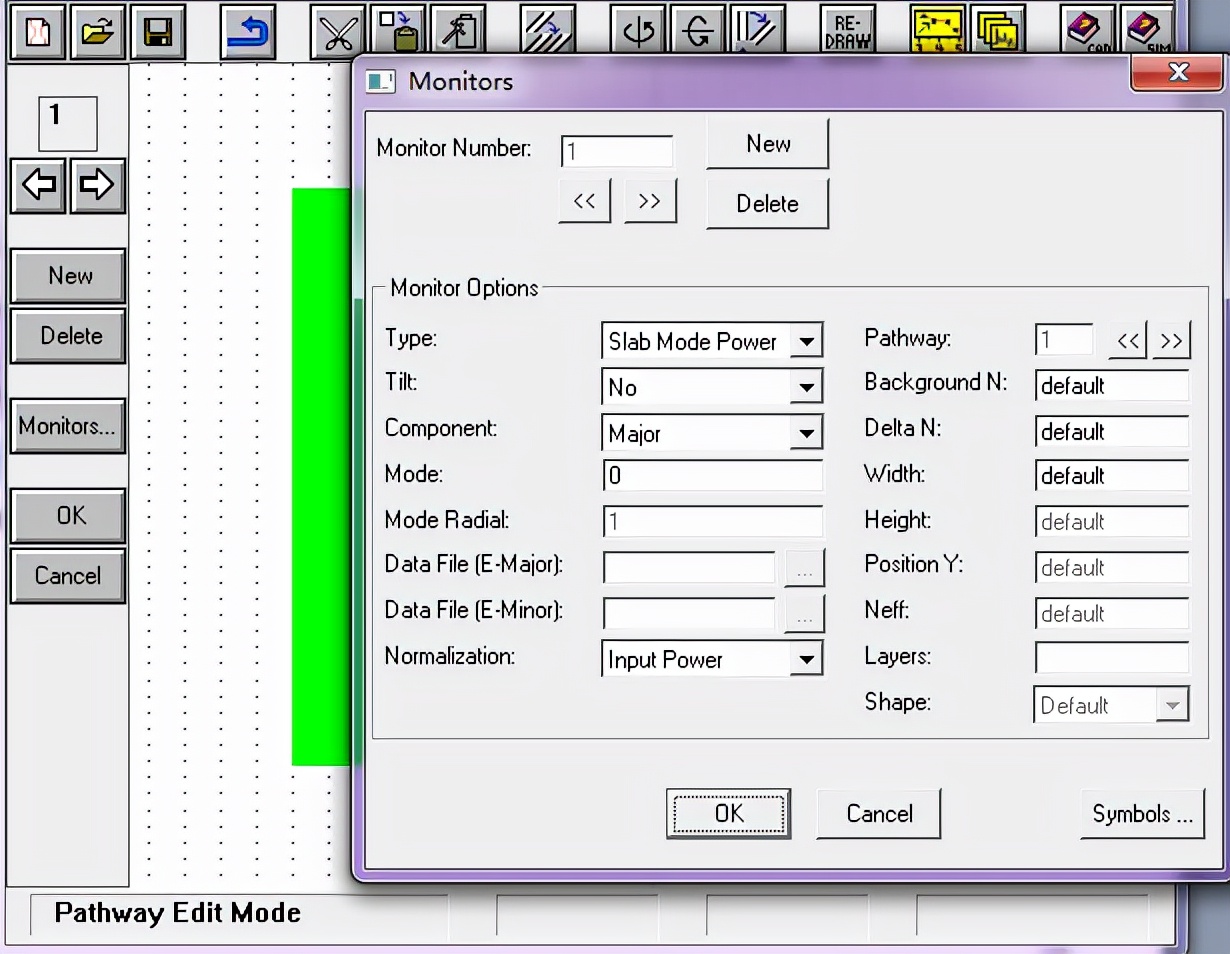Click the Neff field
The width and height of the screenshot is (1230, 954).
click(1112, 613)
